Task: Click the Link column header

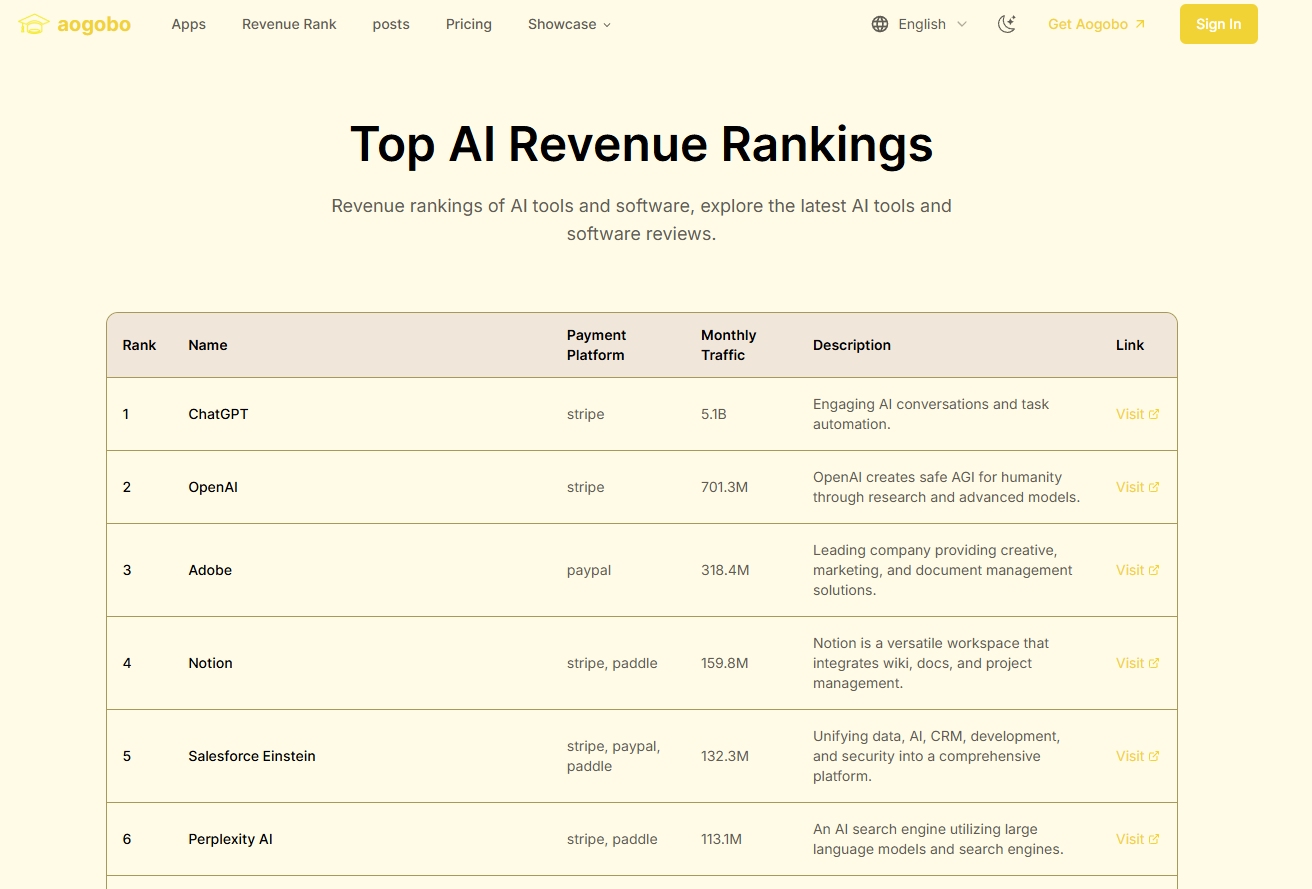Action: coord(1130,345)
